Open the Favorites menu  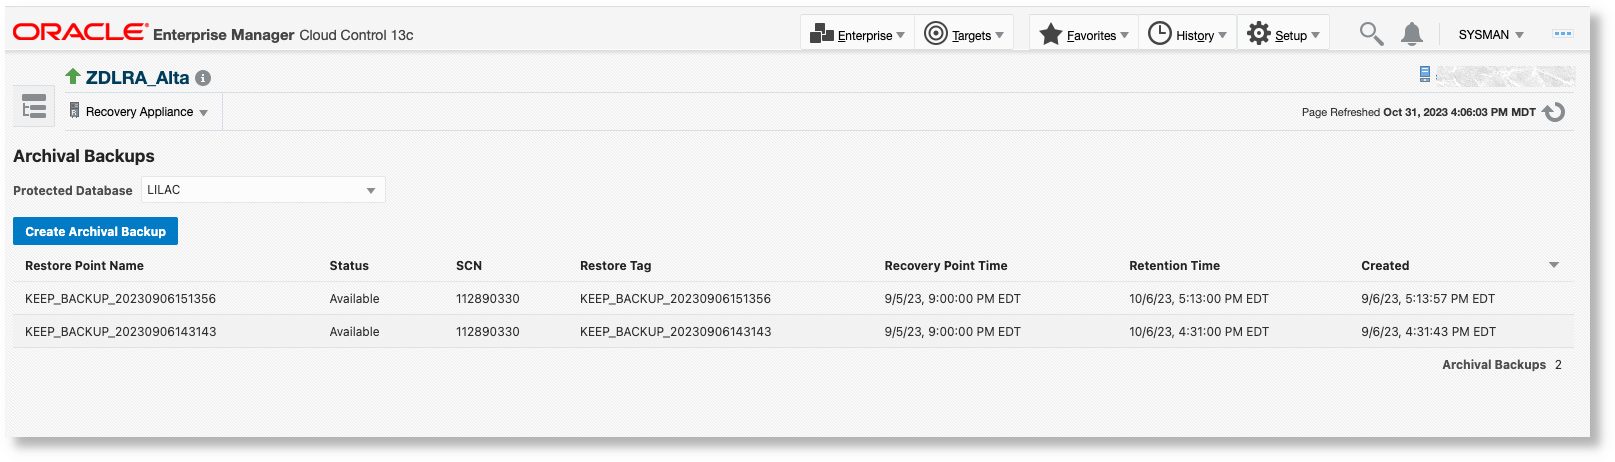click(1083, 34)
